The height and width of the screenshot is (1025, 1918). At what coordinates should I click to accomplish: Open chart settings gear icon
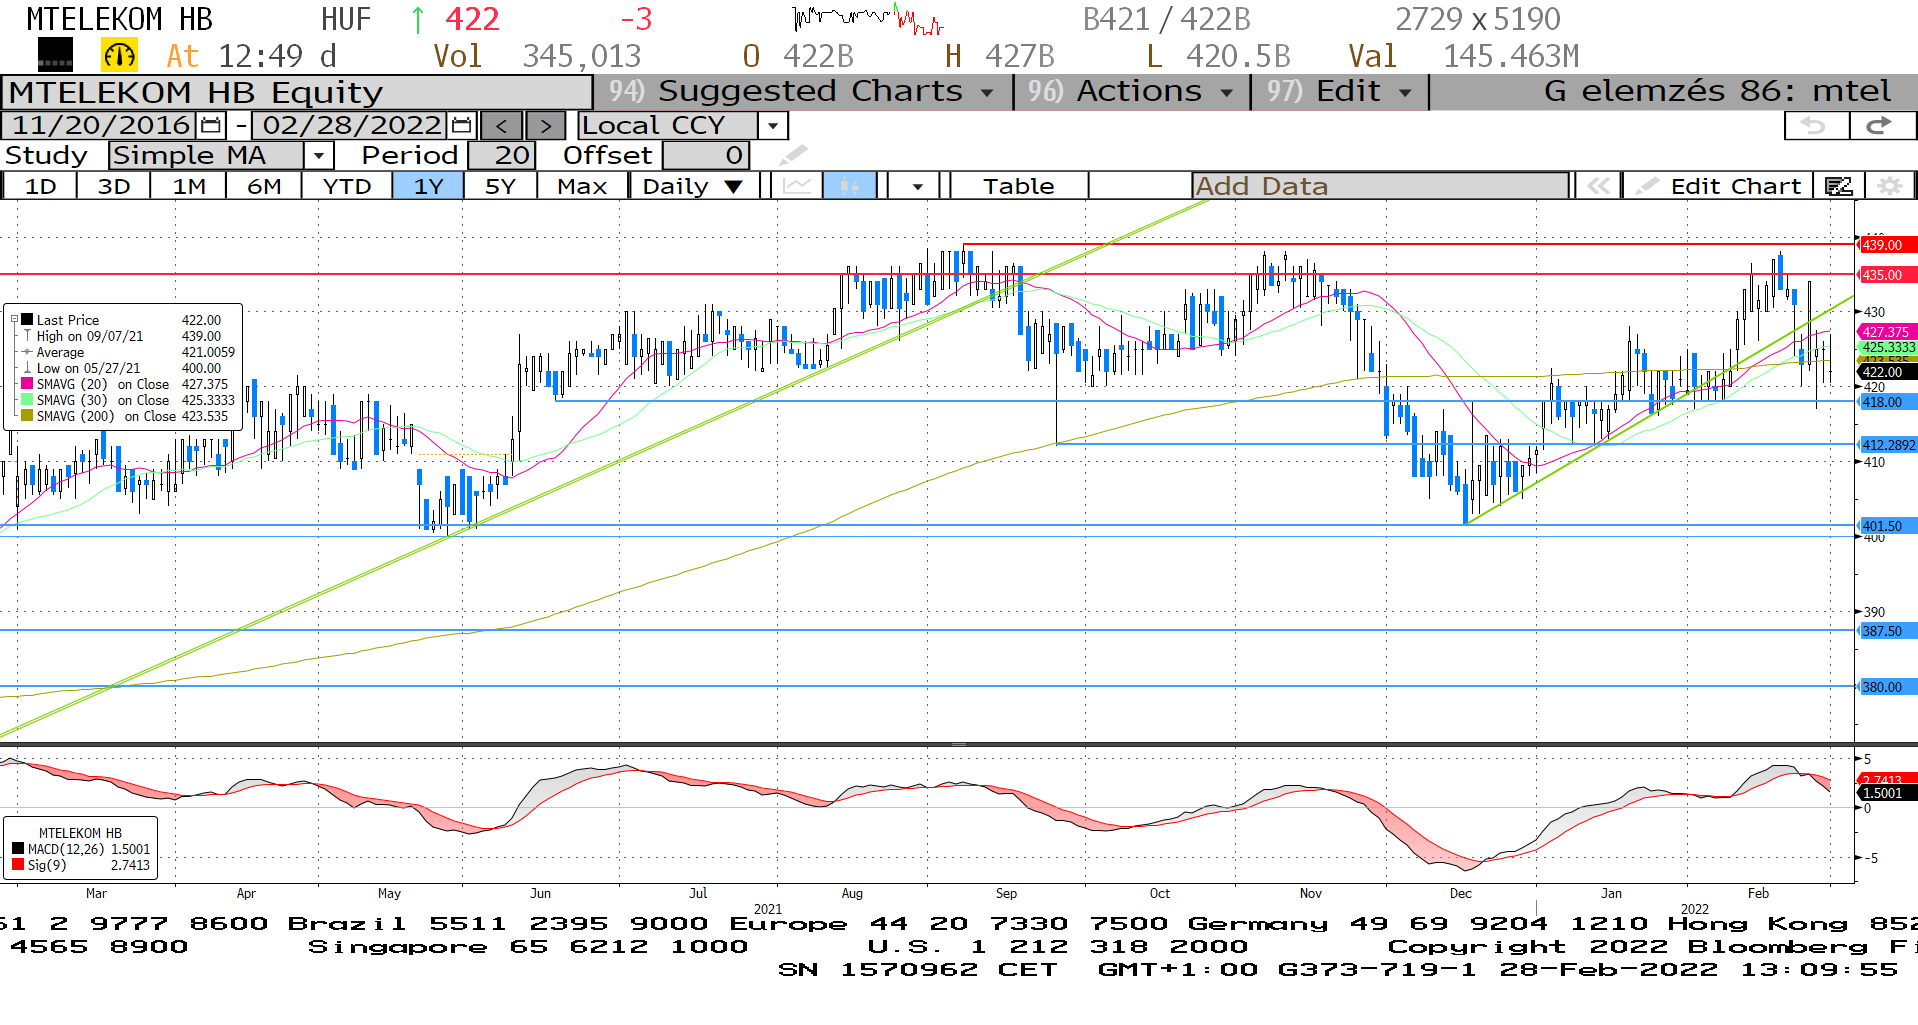point(1889,186)
